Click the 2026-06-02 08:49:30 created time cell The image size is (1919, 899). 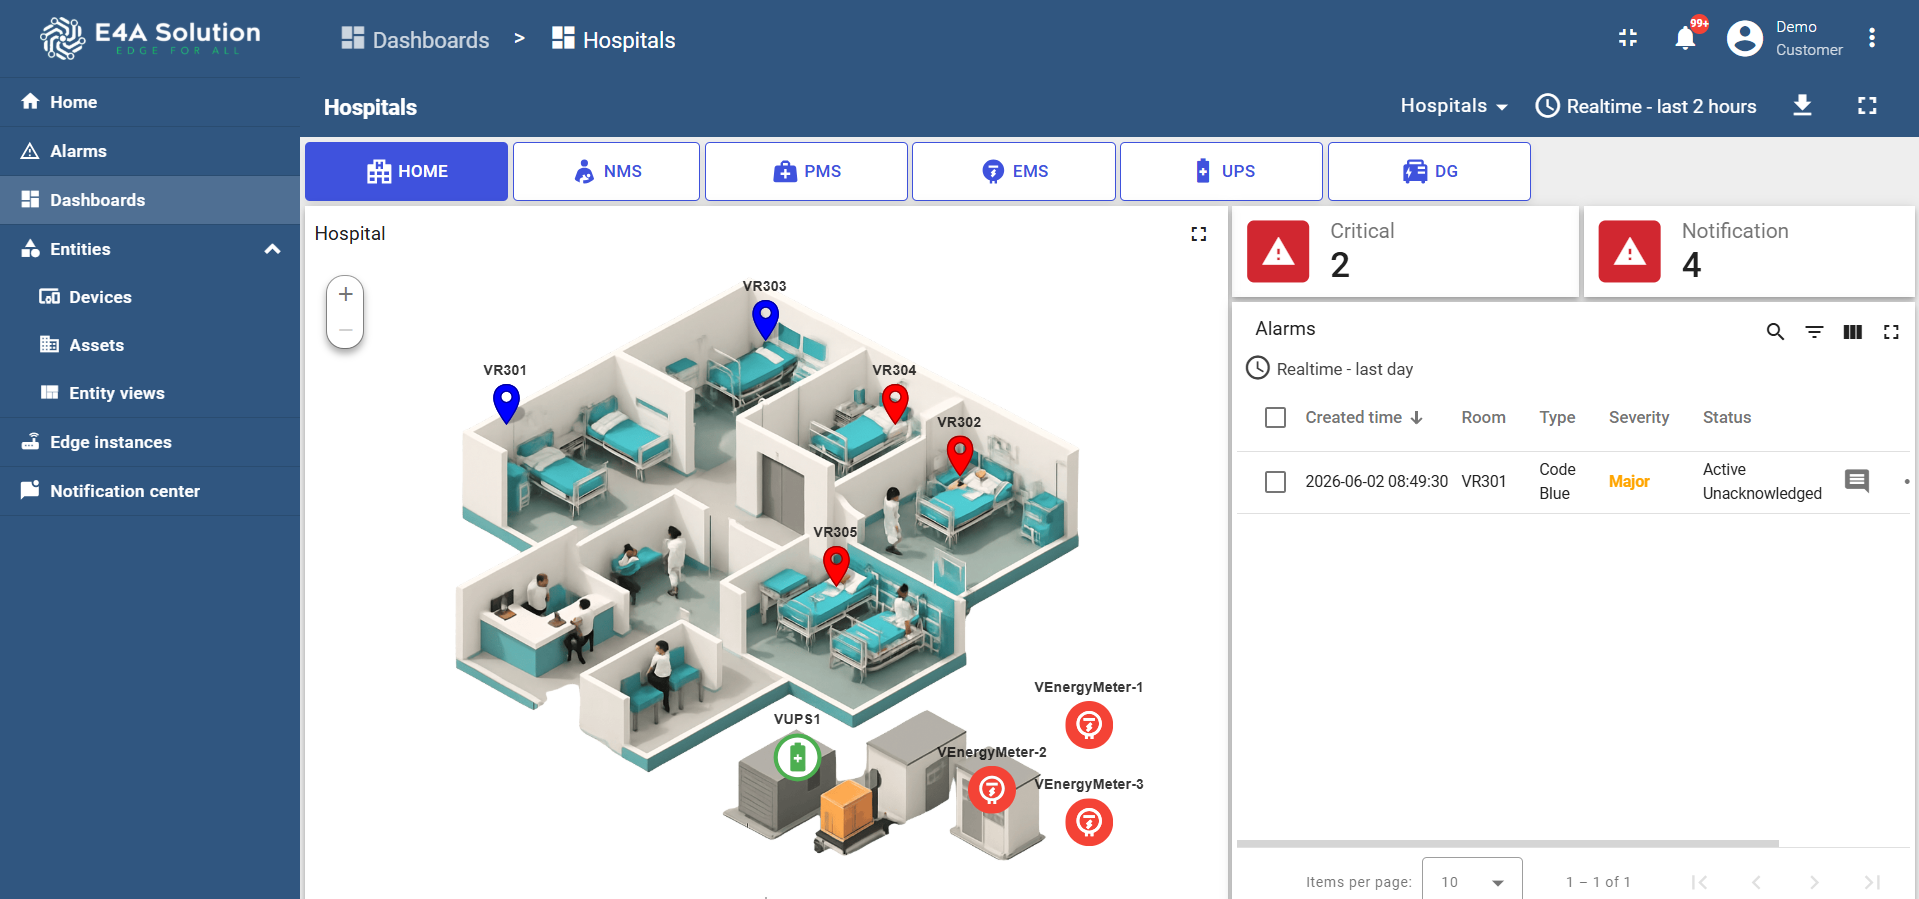point(1376,481)
